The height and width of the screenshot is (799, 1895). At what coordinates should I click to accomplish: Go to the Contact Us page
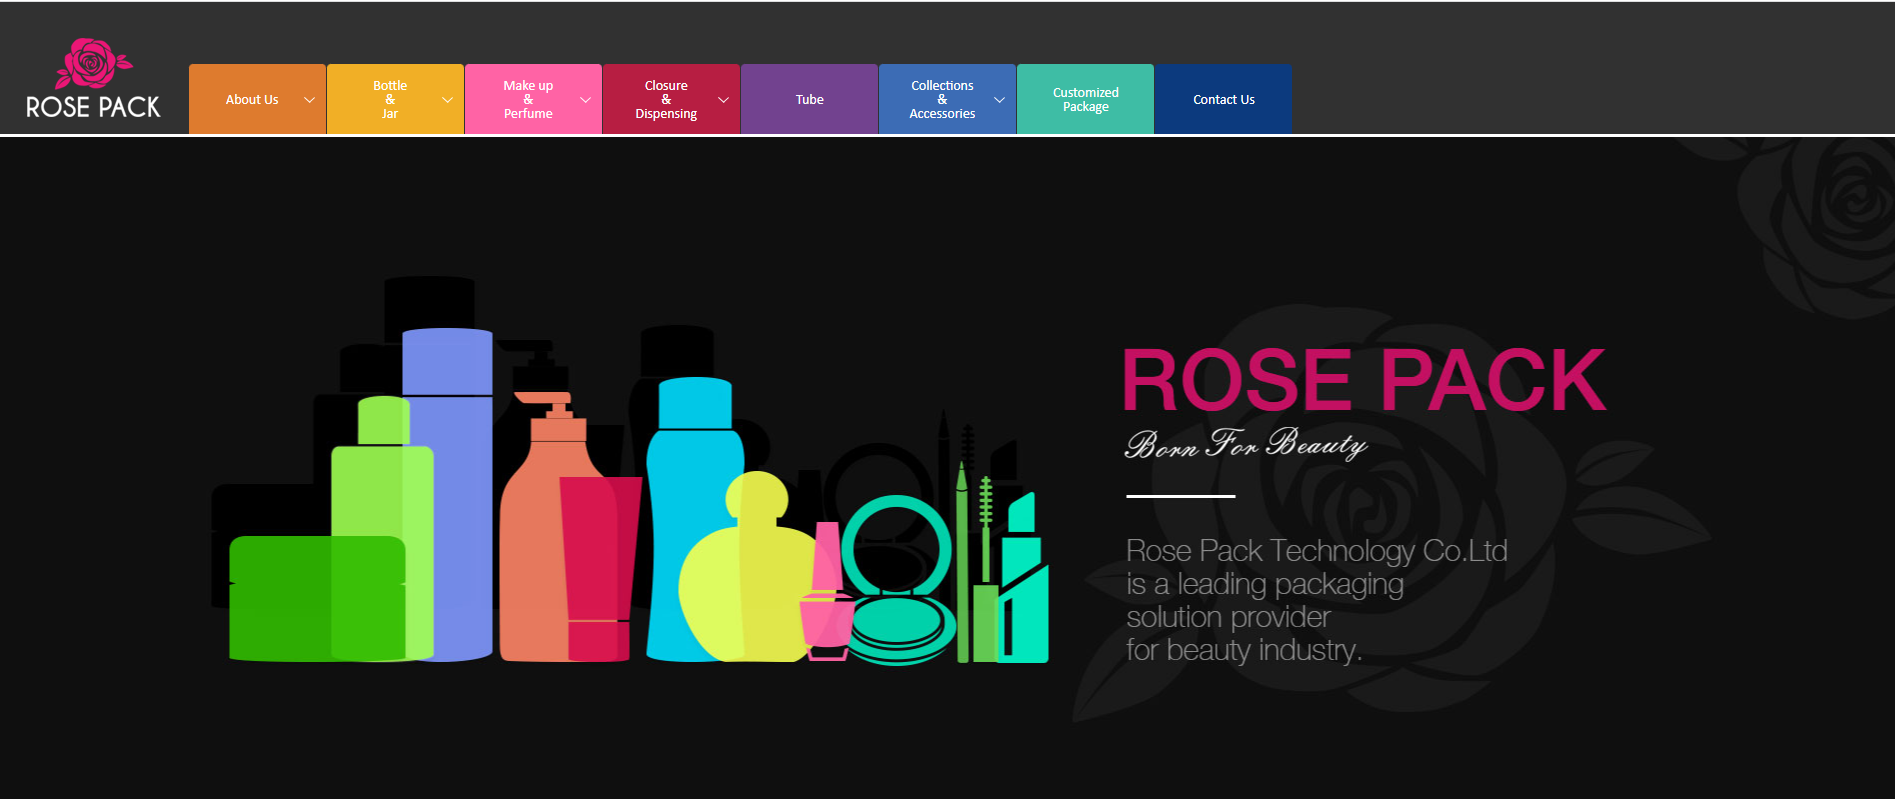(x=1223, y=99)
